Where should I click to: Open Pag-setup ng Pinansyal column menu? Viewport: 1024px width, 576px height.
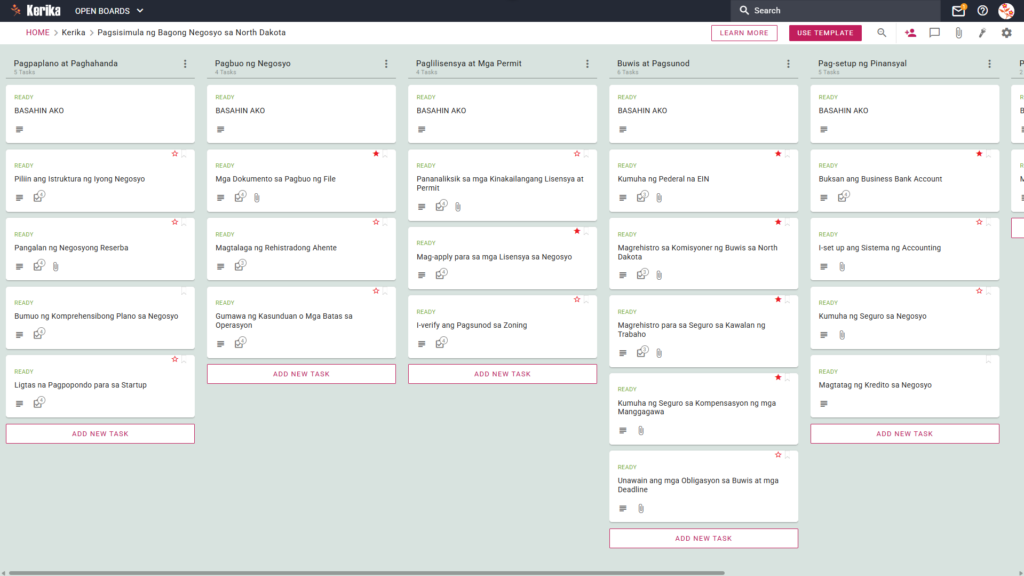(x=989, y=63)
